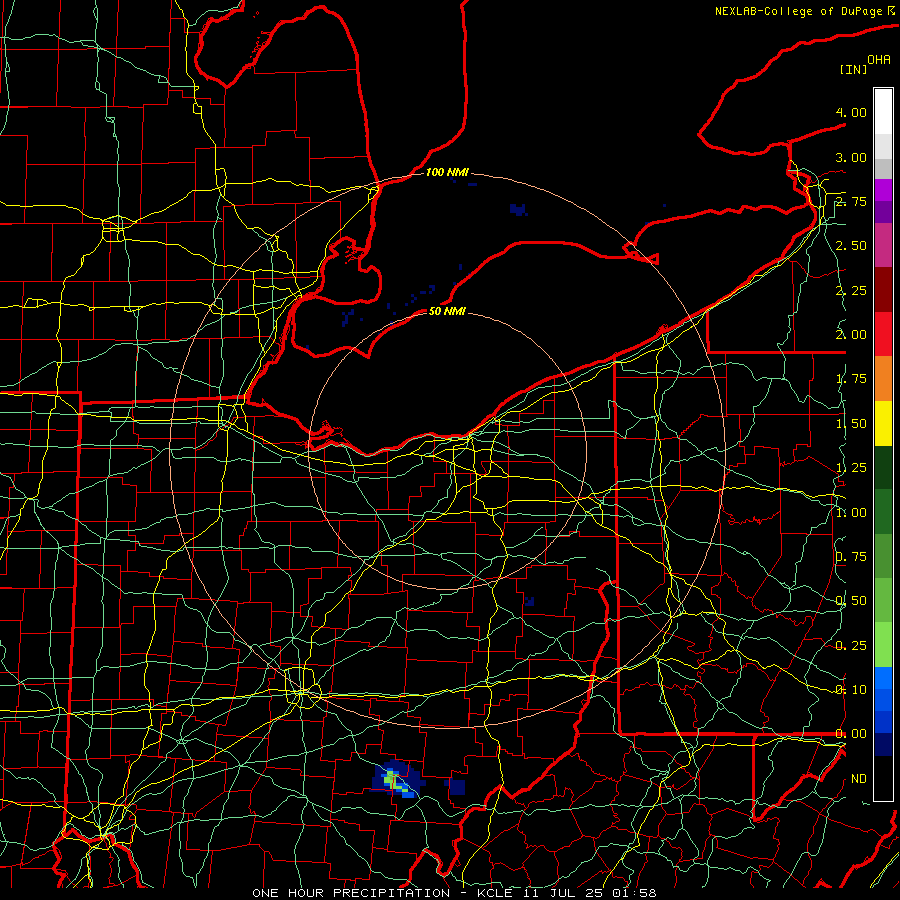900x900 pixels.
Task: Click the 0.25 legend value
Action: coord(851,646)
